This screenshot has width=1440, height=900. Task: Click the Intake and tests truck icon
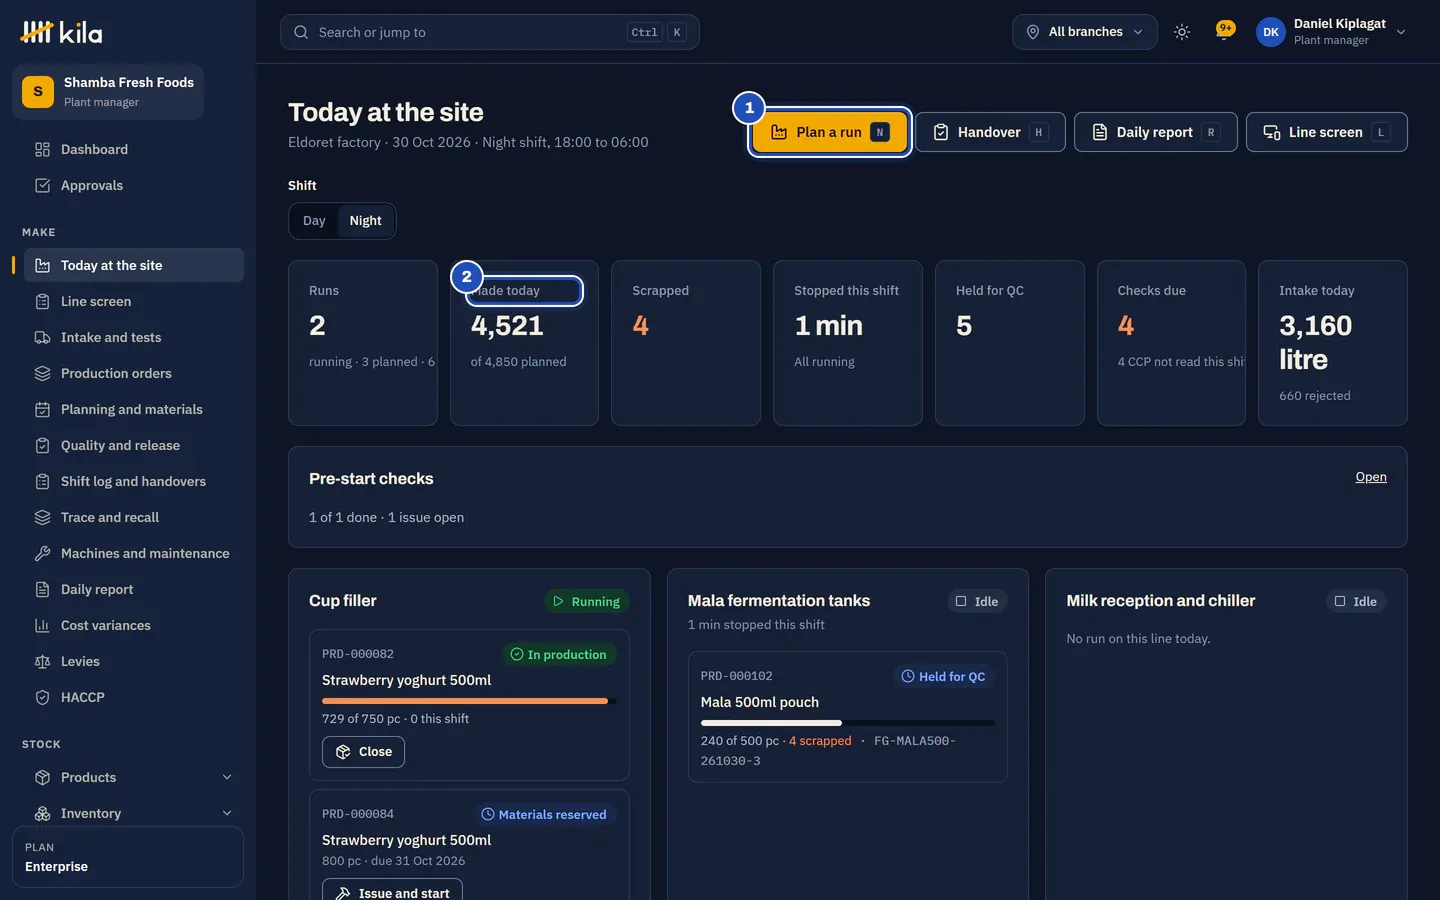click(x=42, y=337)
